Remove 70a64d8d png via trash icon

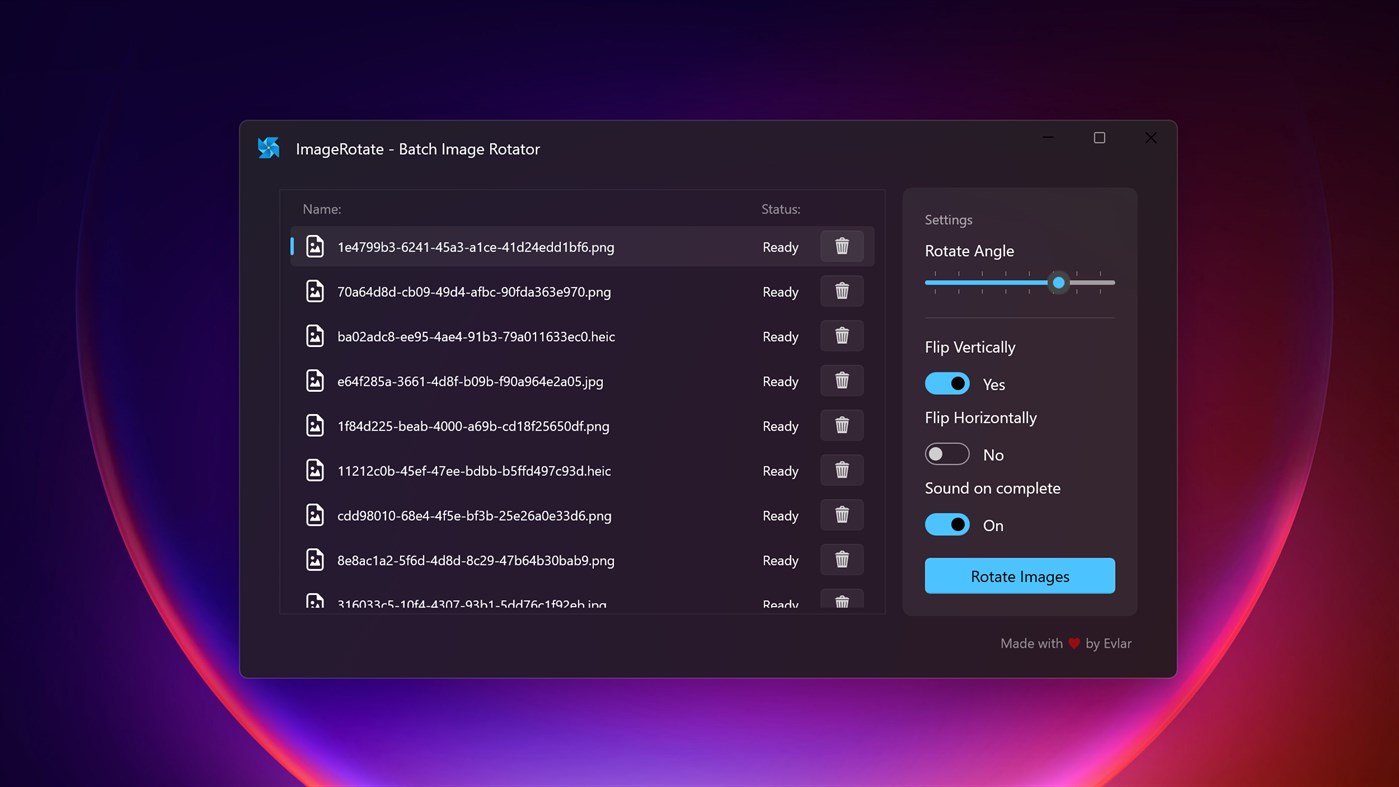[x=841, y=291]
